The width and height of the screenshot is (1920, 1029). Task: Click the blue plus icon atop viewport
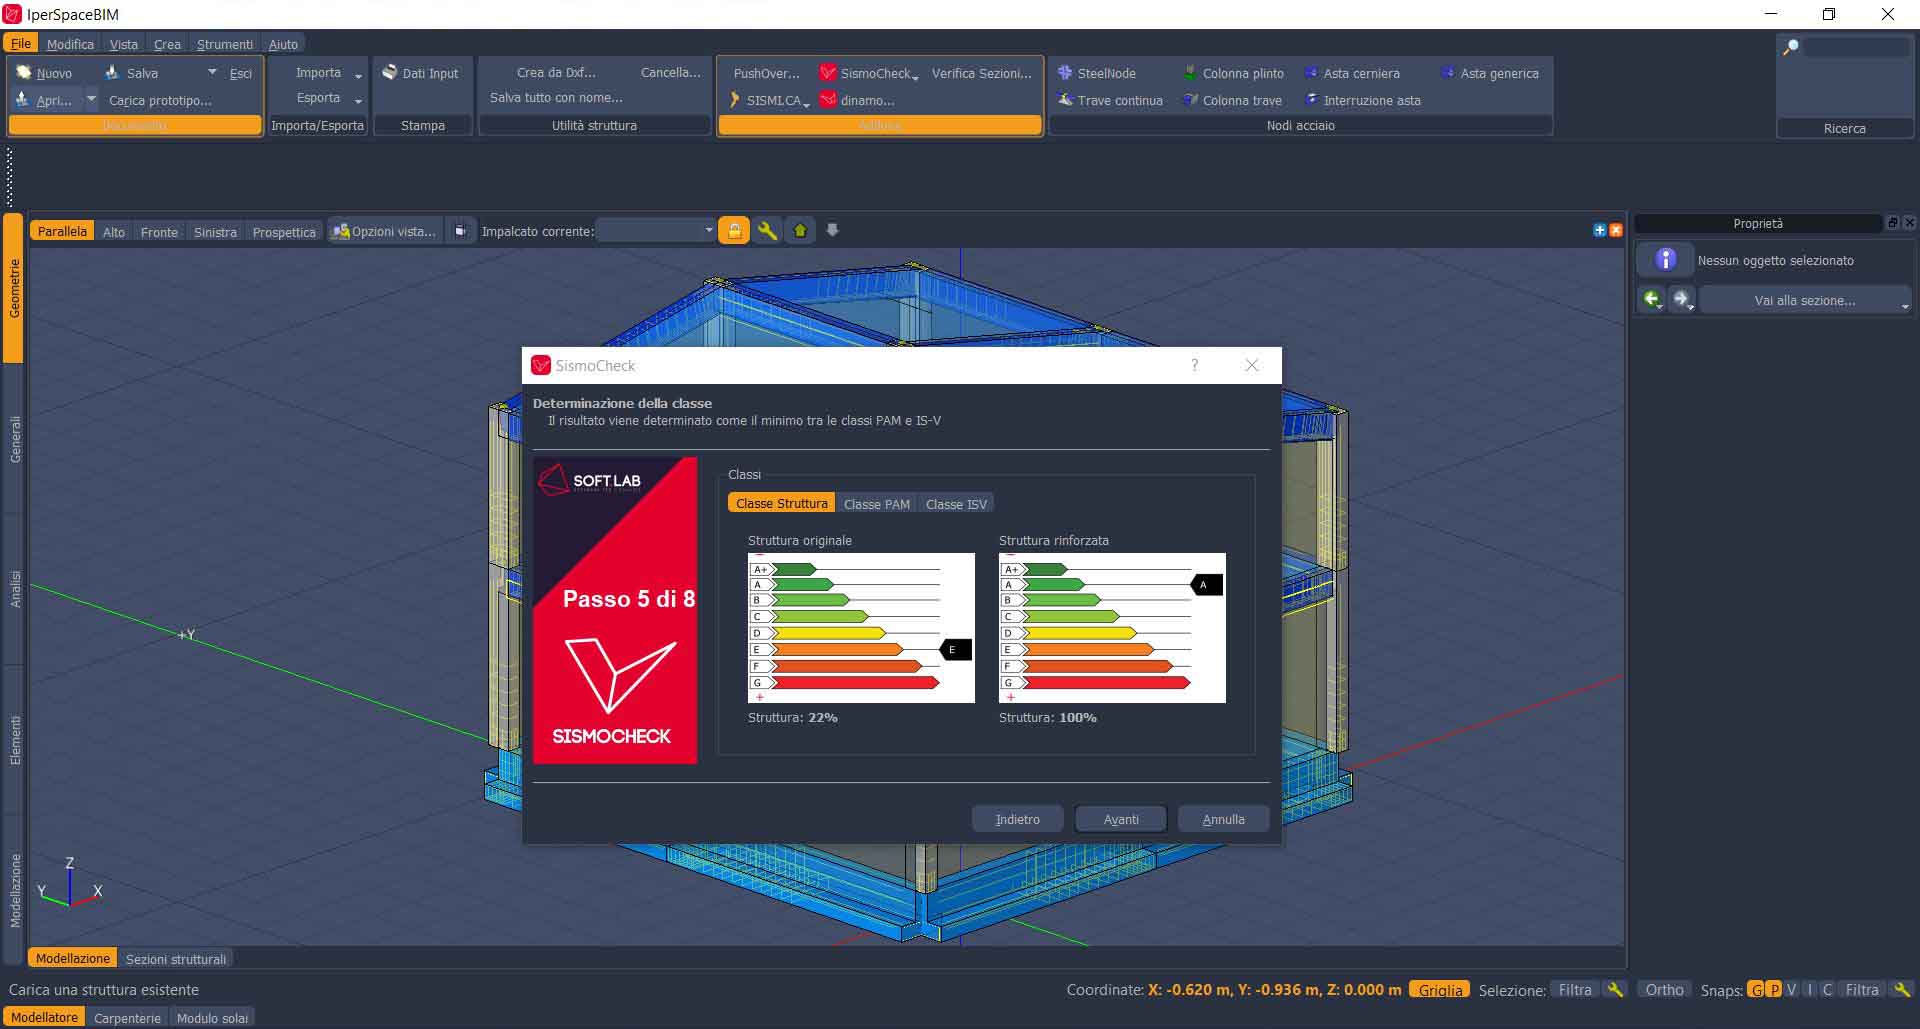(1599, 230)
